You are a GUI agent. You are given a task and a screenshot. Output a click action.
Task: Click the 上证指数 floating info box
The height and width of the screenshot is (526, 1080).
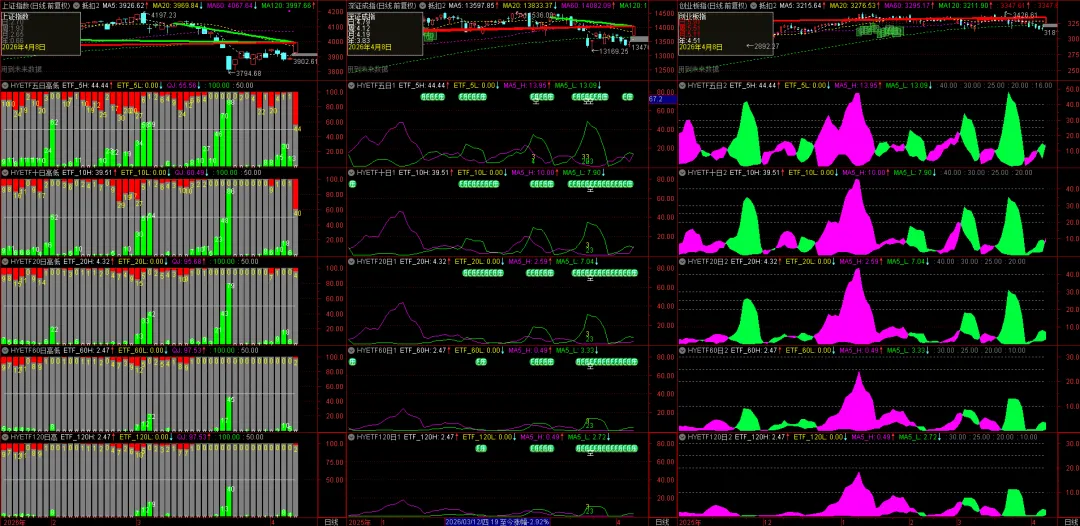coord(40,32)
